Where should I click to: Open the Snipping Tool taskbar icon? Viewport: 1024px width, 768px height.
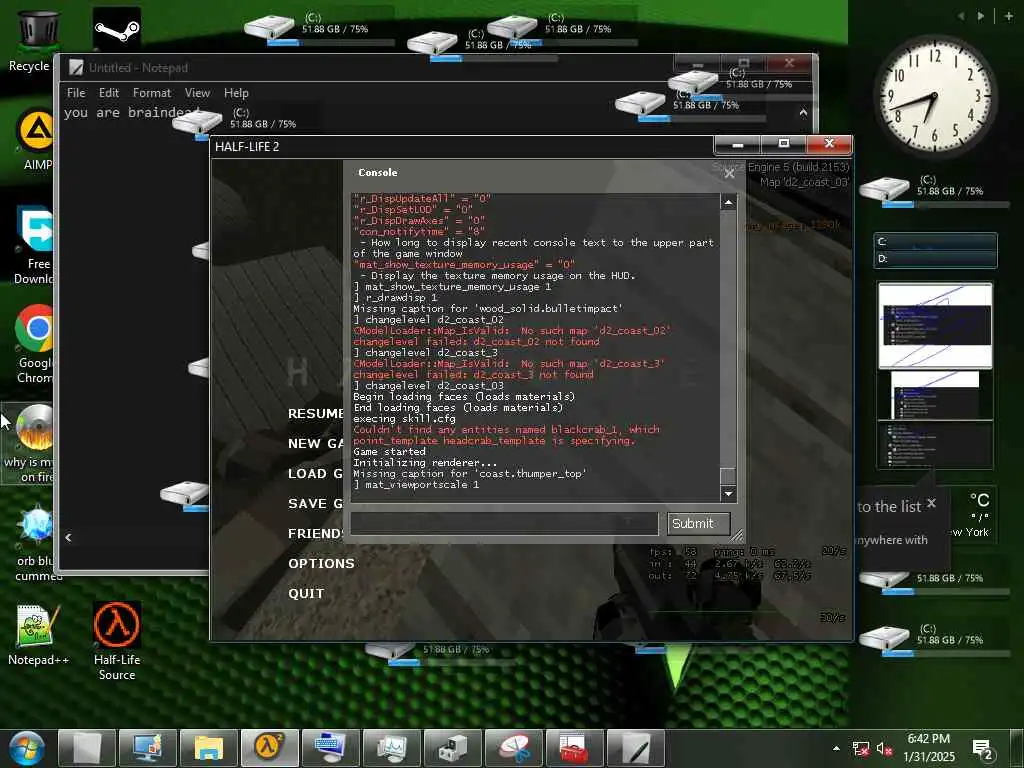515,748
